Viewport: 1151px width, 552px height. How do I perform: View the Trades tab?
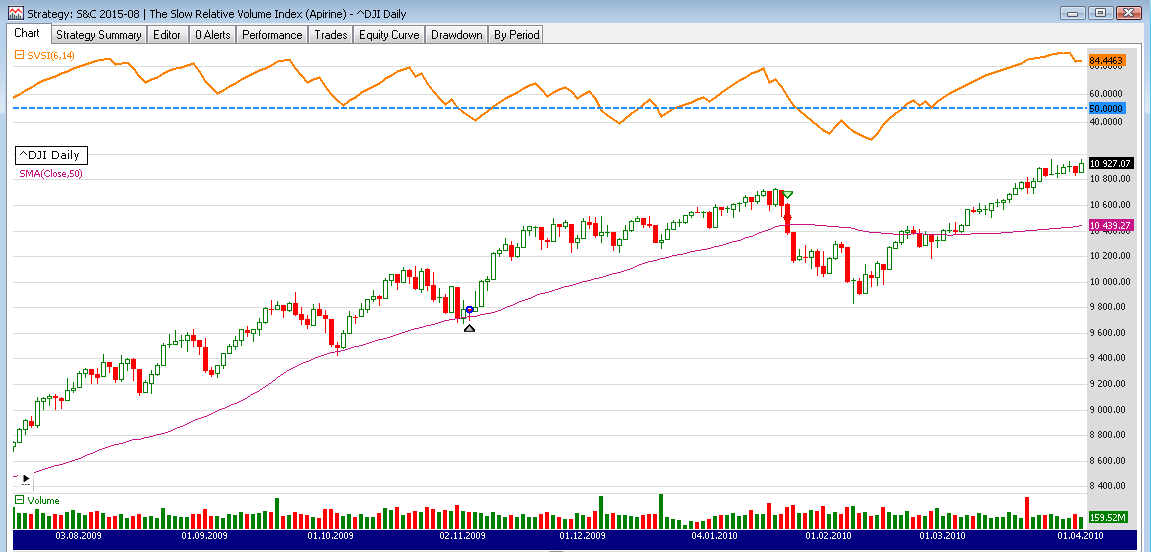click(330, 35)
